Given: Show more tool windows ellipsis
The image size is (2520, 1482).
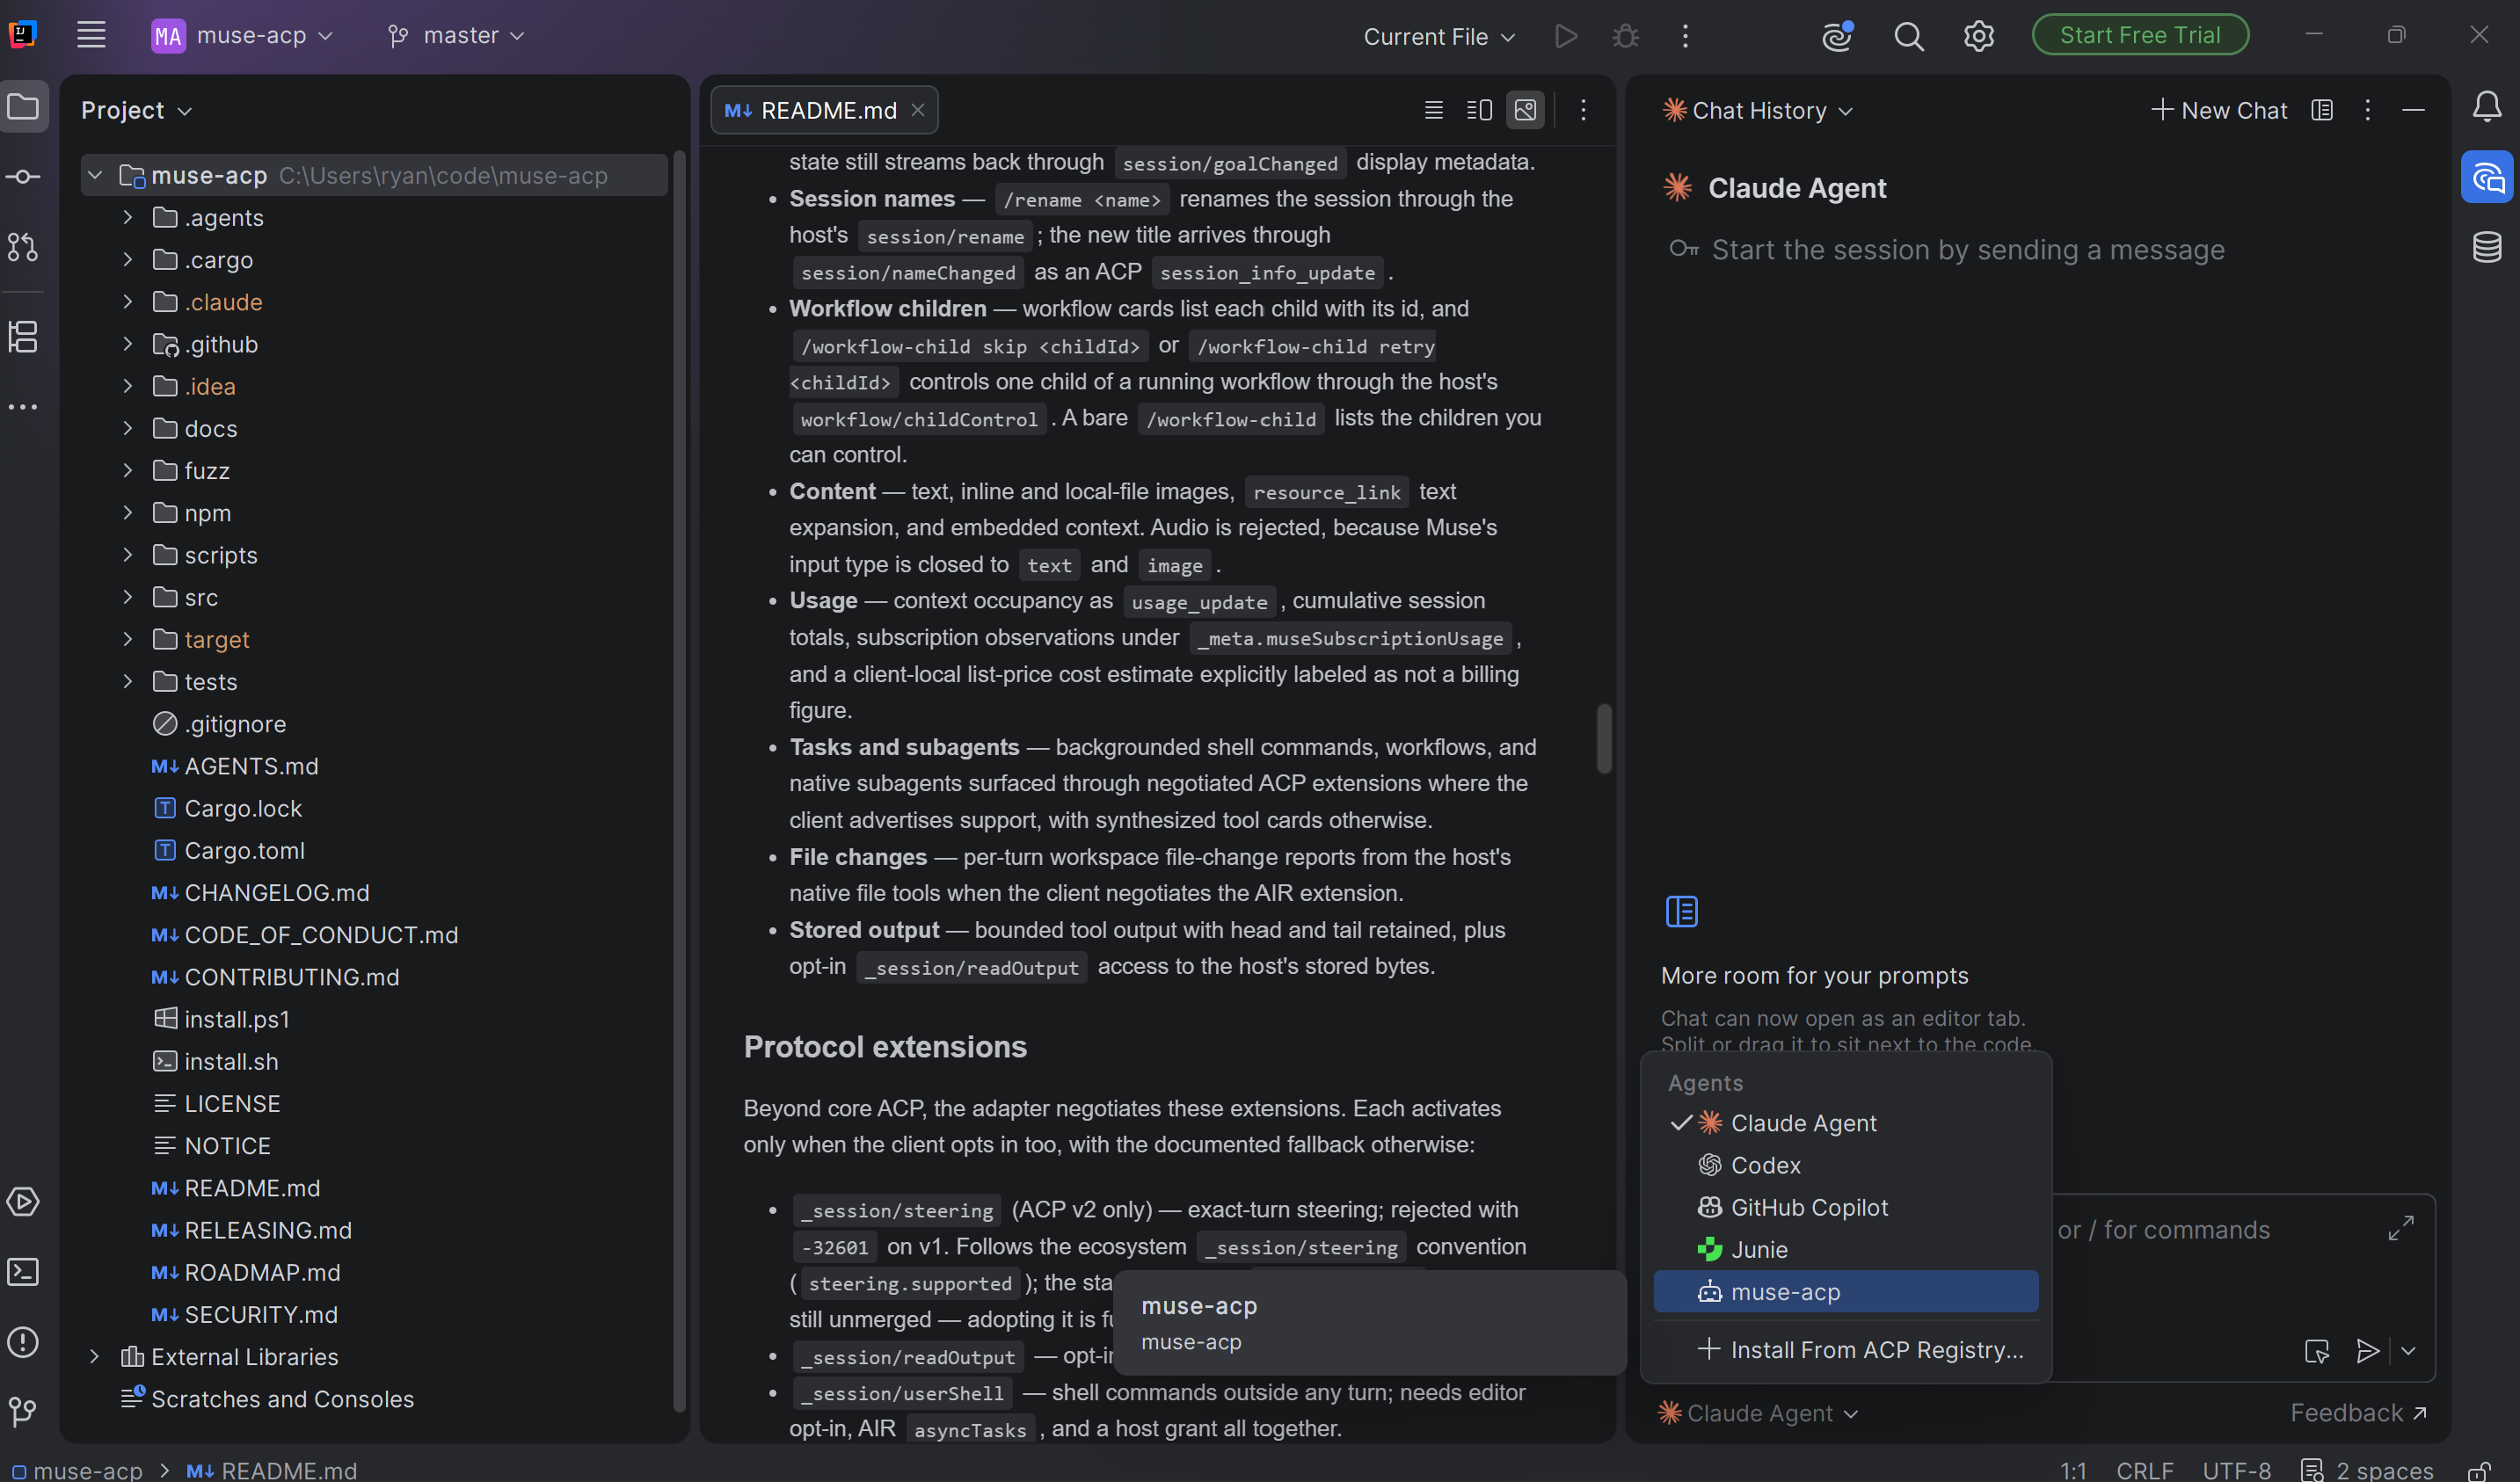Looking at the screenshot, I should (x=24, y=407).
